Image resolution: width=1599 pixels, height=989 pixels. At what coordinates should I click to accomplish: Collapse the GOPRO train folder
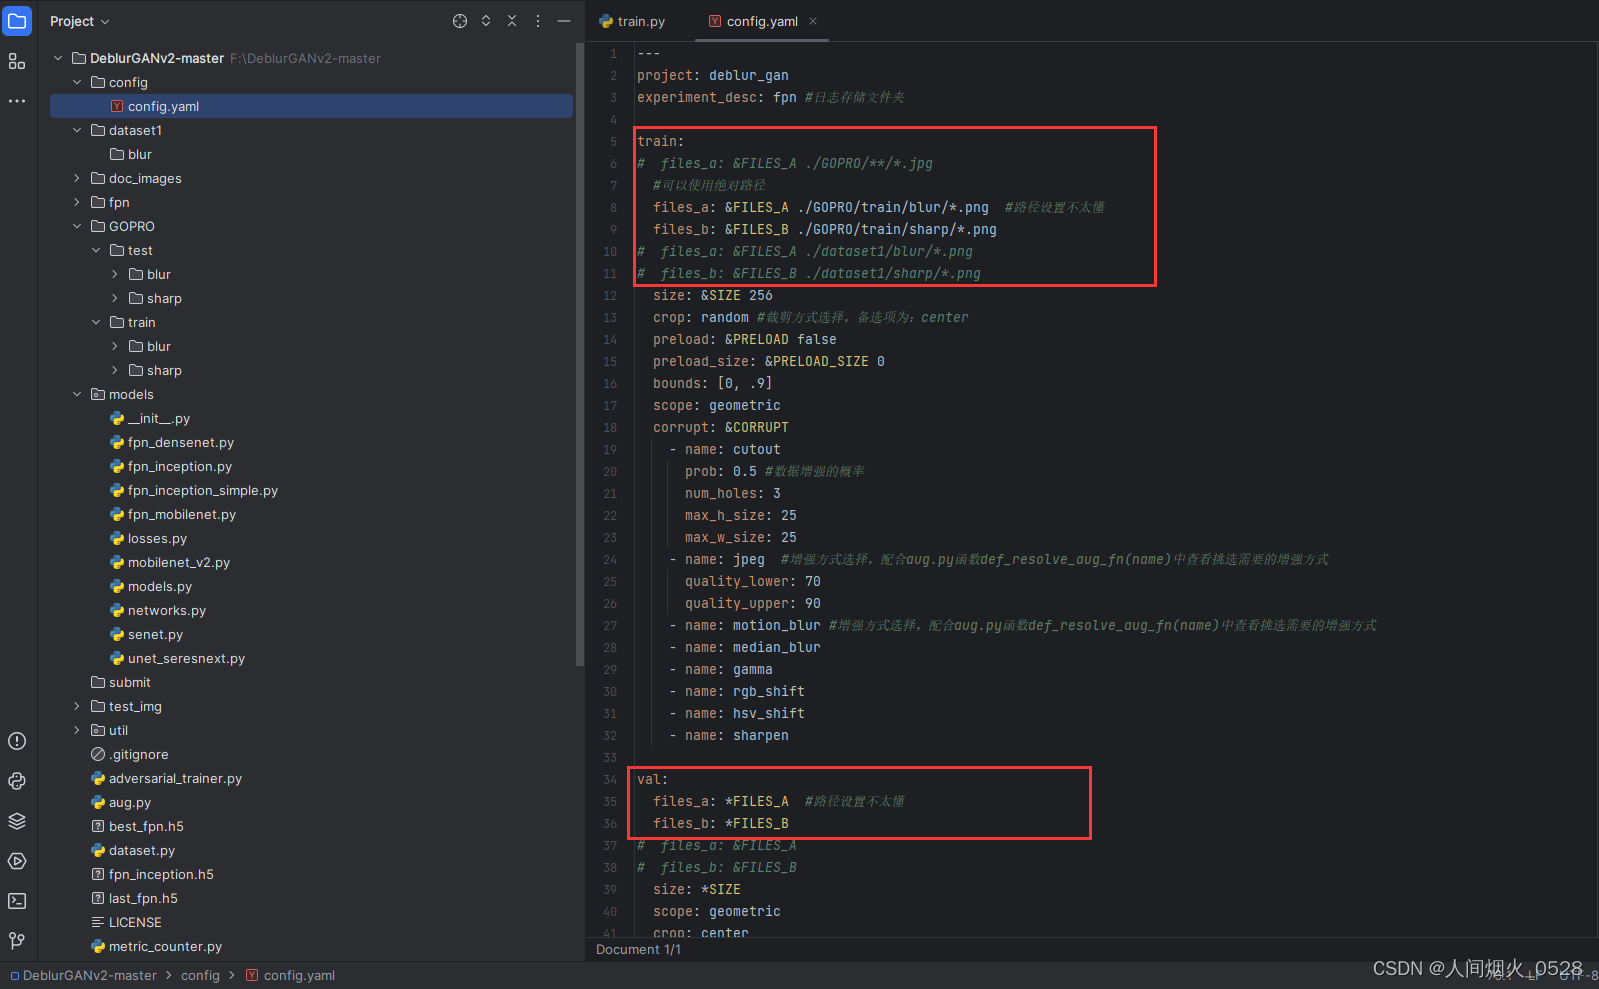[x=96, y=322]
